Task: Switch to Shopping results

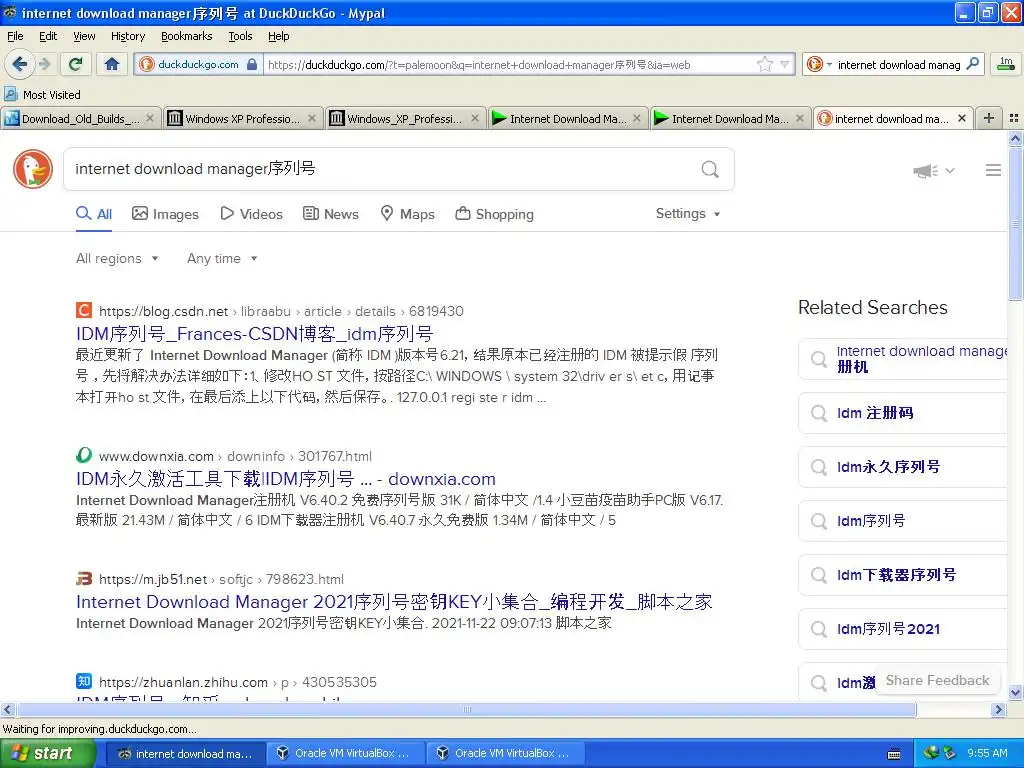Action: pos(494,214)
